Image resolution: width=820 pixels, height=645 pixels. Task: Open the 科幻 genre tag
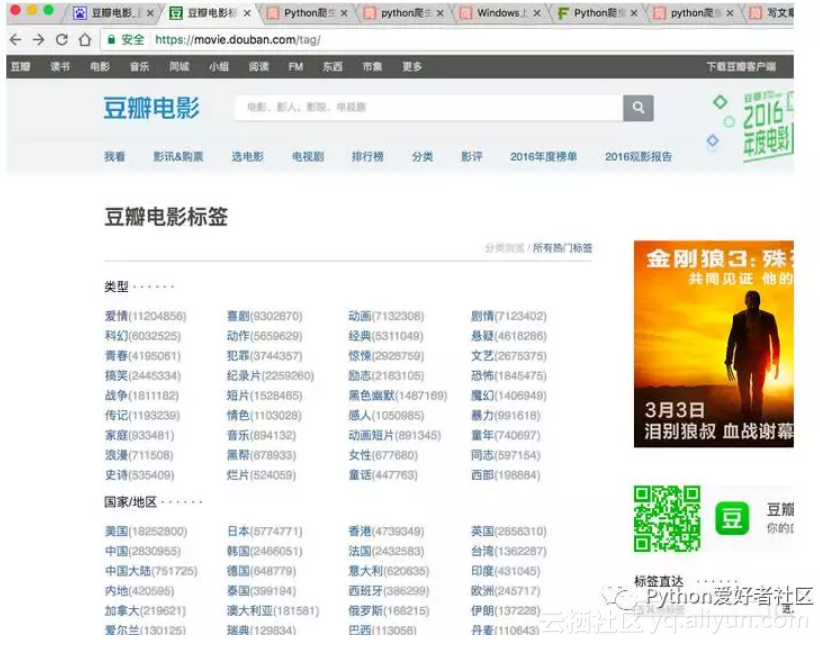(x=116, y=336)
